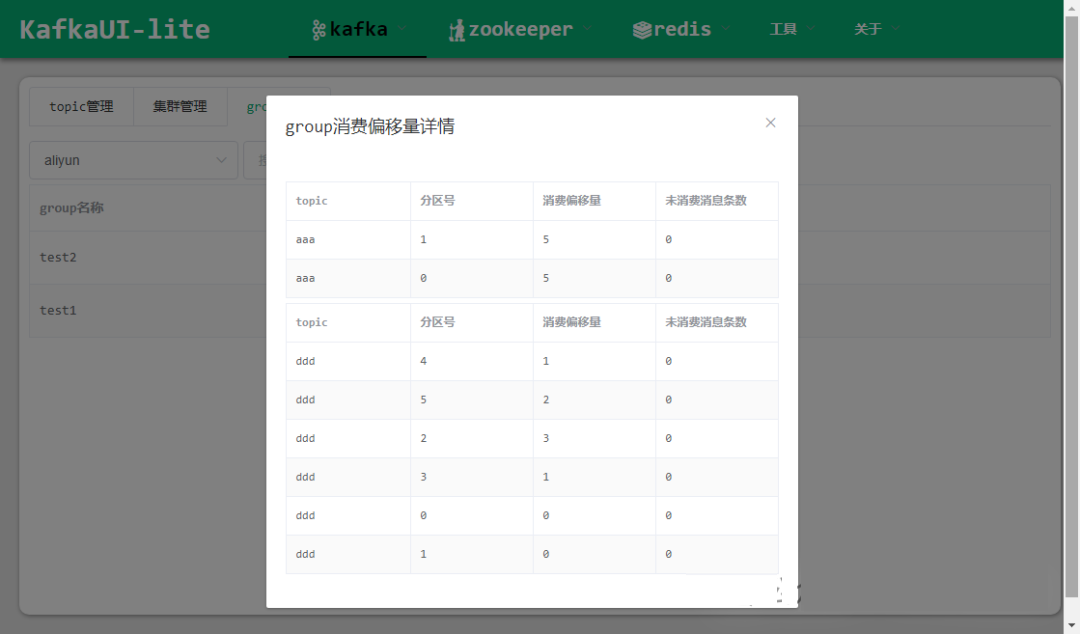Click the aaa row with partition 1
1080x634 pixels.
(532, 240)
